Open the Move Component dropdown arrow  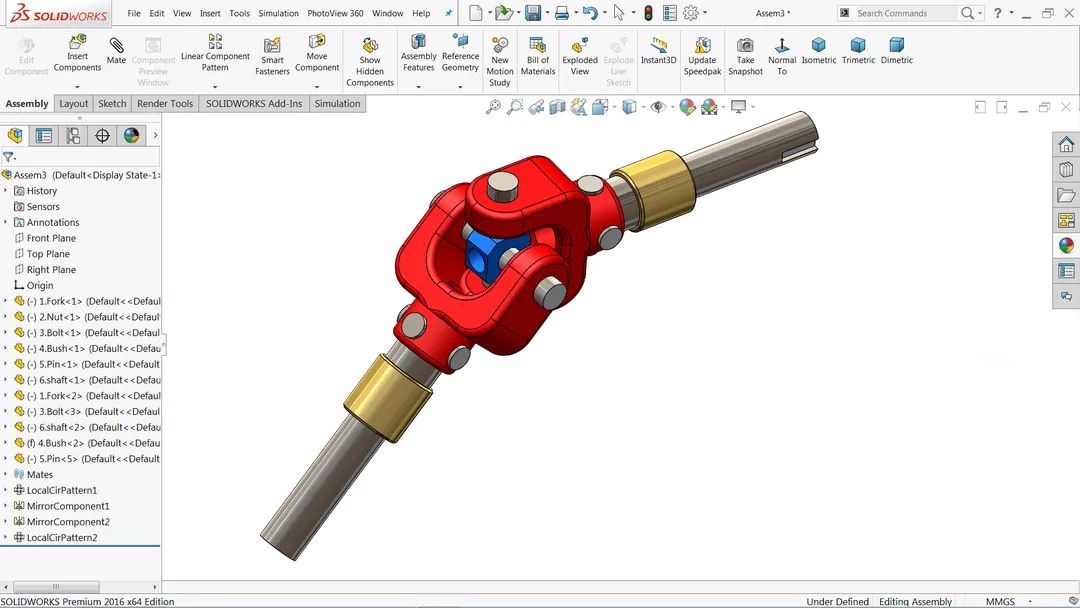coord(317,87)
